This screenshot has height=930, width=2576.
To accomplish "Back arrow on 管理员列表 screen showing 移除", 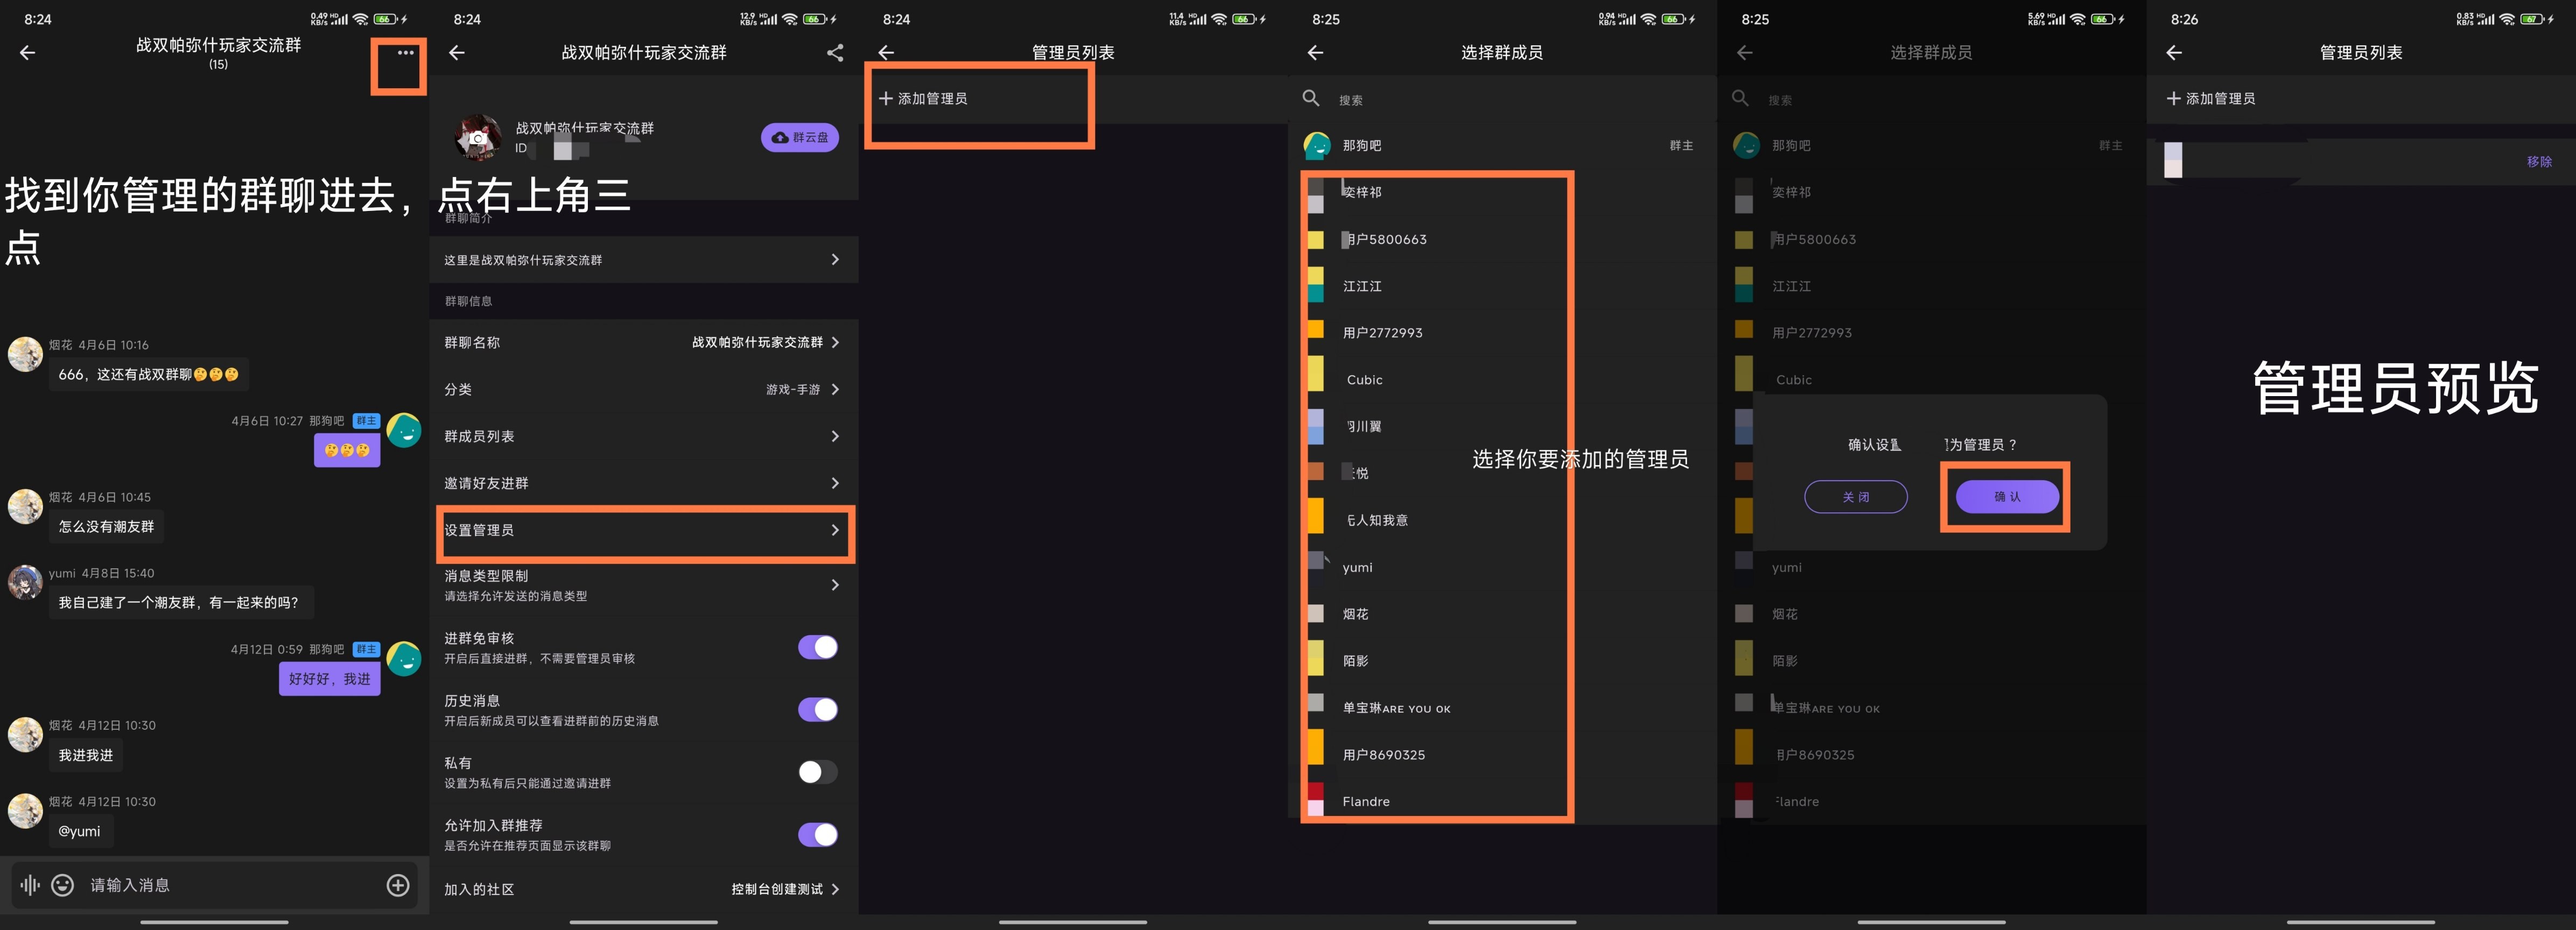I will point(2174,53).
